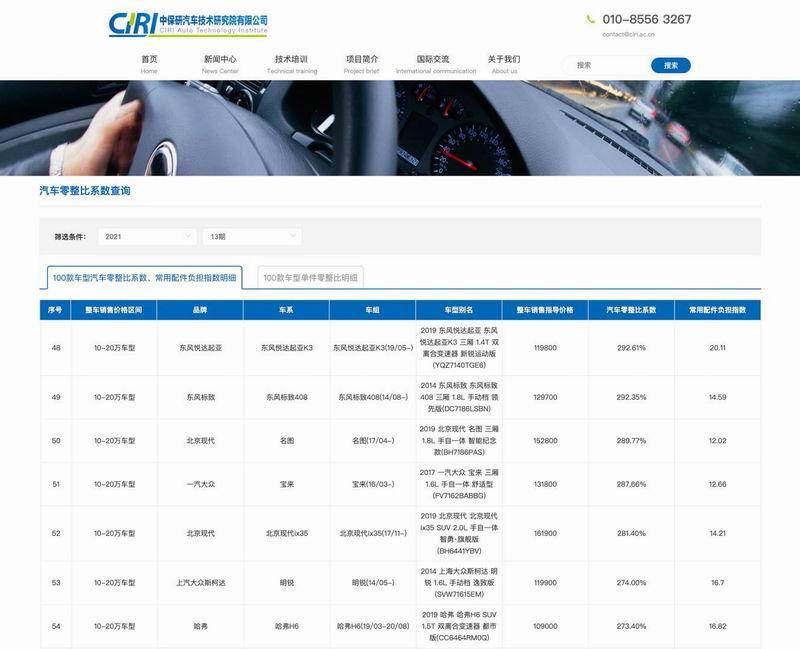Open the 新闻中心 News Center menu
This screenshot has width=800, height=649.
point(220,64)
